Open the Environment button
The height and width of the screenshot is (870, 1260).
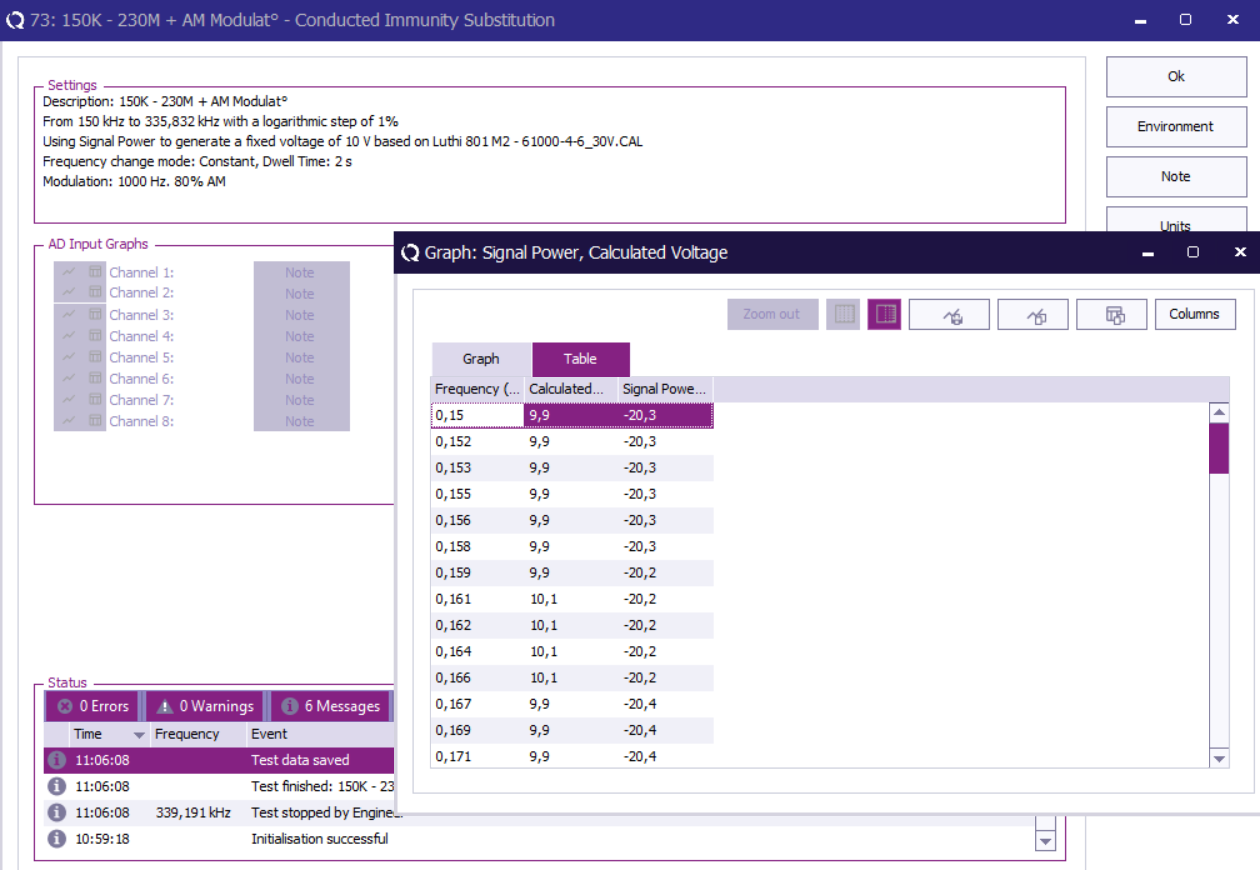(1176, 126)
